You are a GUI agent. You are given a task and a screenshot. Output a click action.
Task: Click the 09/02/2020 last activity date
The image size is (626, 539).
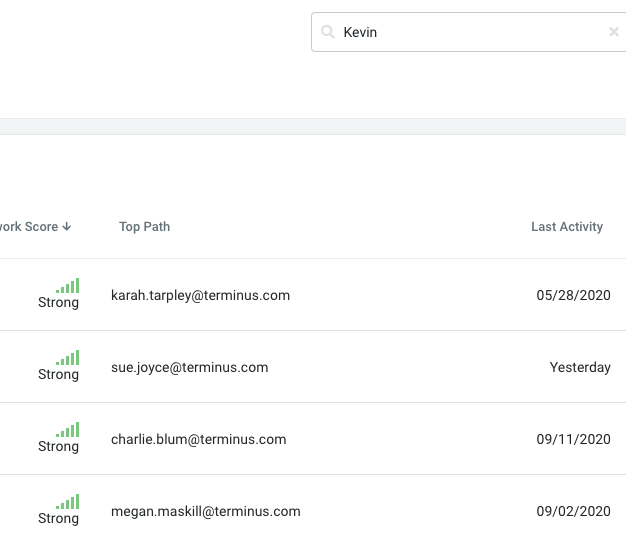click(x=573, y=511)
